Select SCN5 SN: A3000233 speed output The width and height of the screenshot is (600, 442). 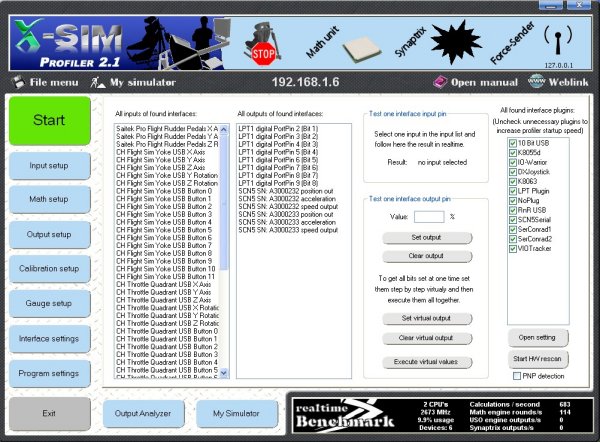[293, 230]
